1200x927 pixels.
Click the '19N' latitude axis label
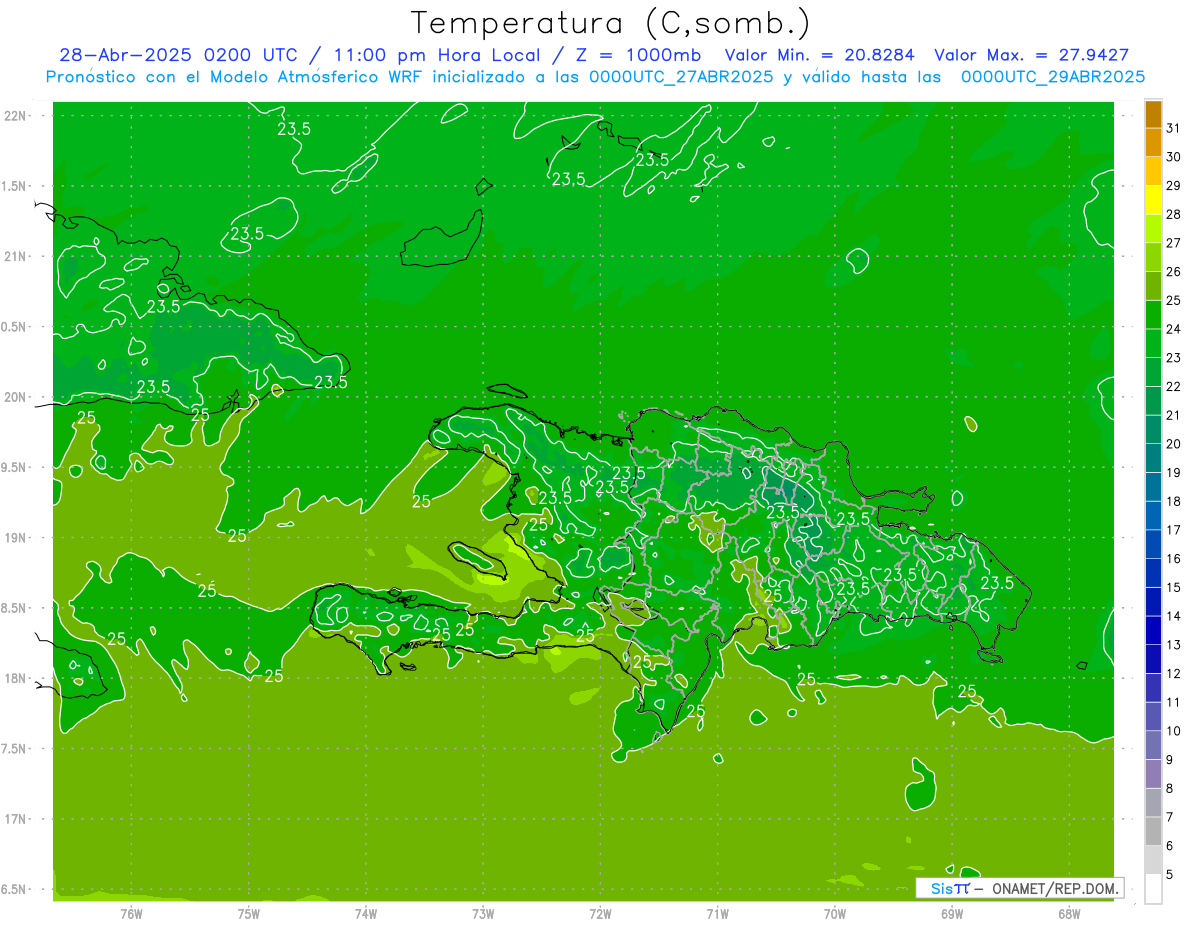coord(16,538)
